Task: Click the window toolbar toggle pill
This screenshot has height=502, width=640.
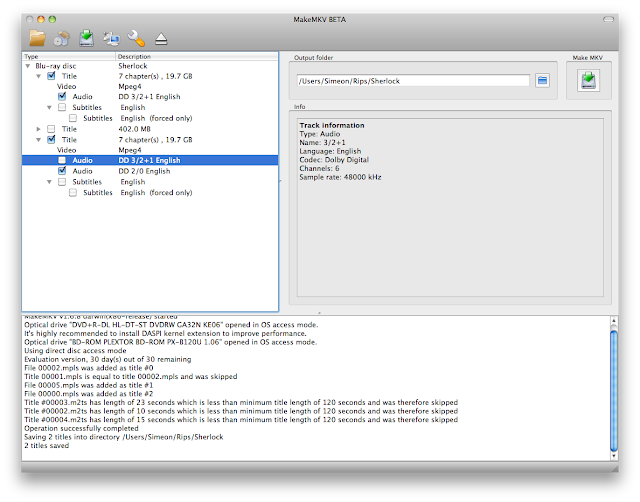Action: pos(609,19)
